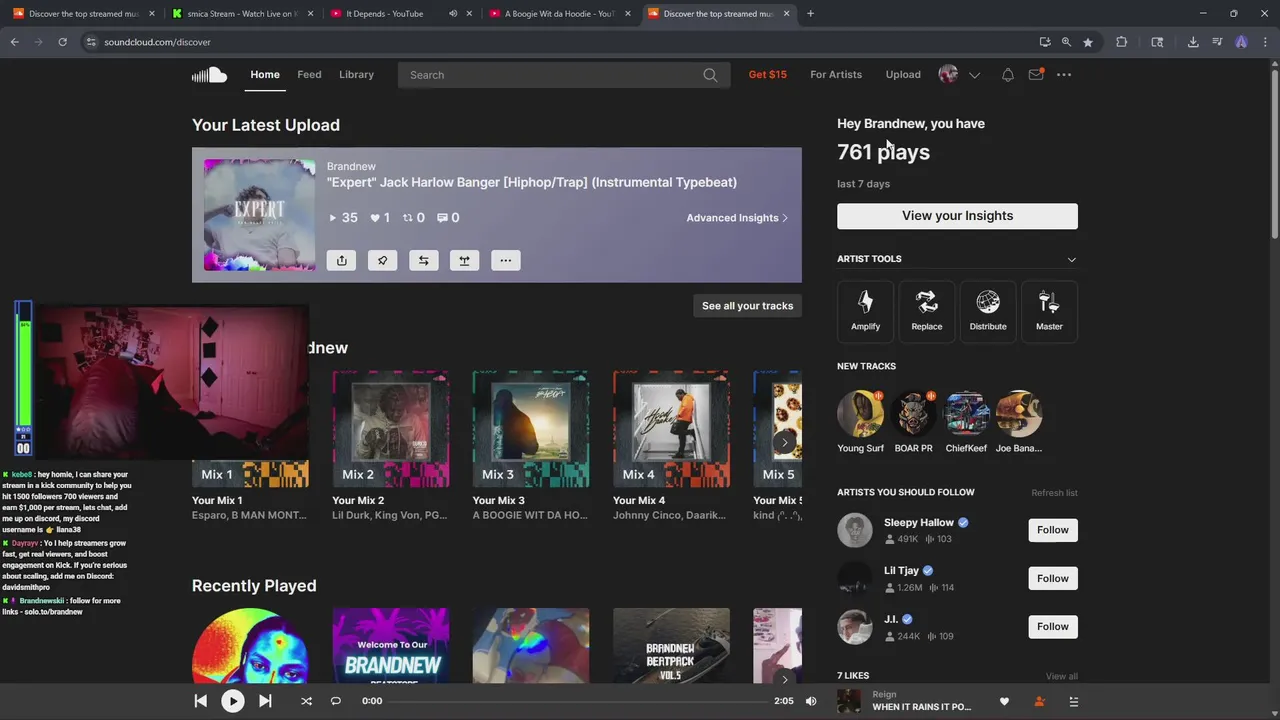Open Chrome extensions puzzle icon

coord(1121,42)
